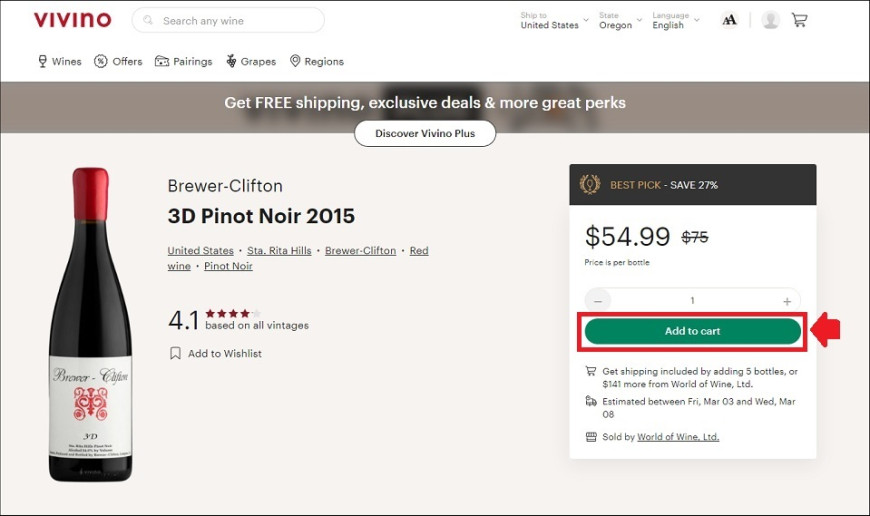
Task: Open the Pairings menu
Action: click(184, 61)
